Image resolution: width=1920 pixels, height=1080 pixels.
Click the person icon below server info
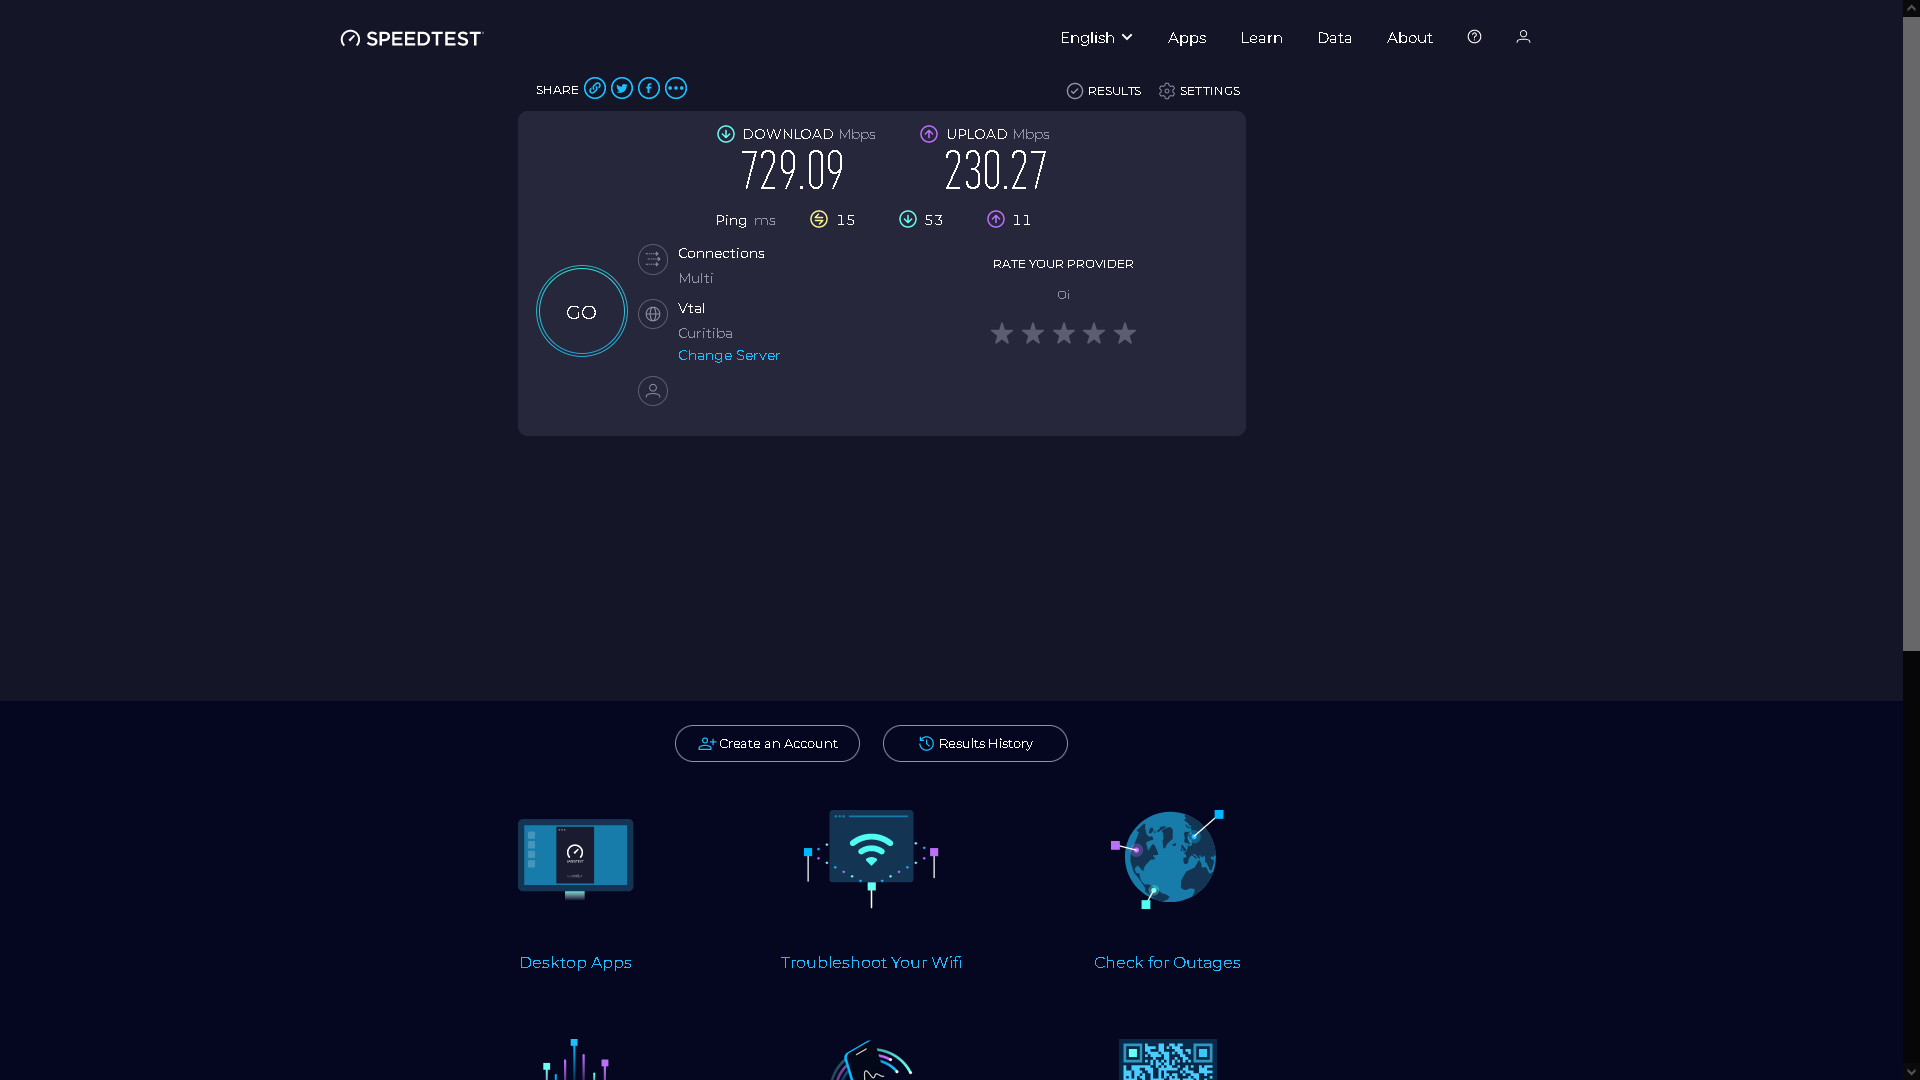click(x=653, y=391)
